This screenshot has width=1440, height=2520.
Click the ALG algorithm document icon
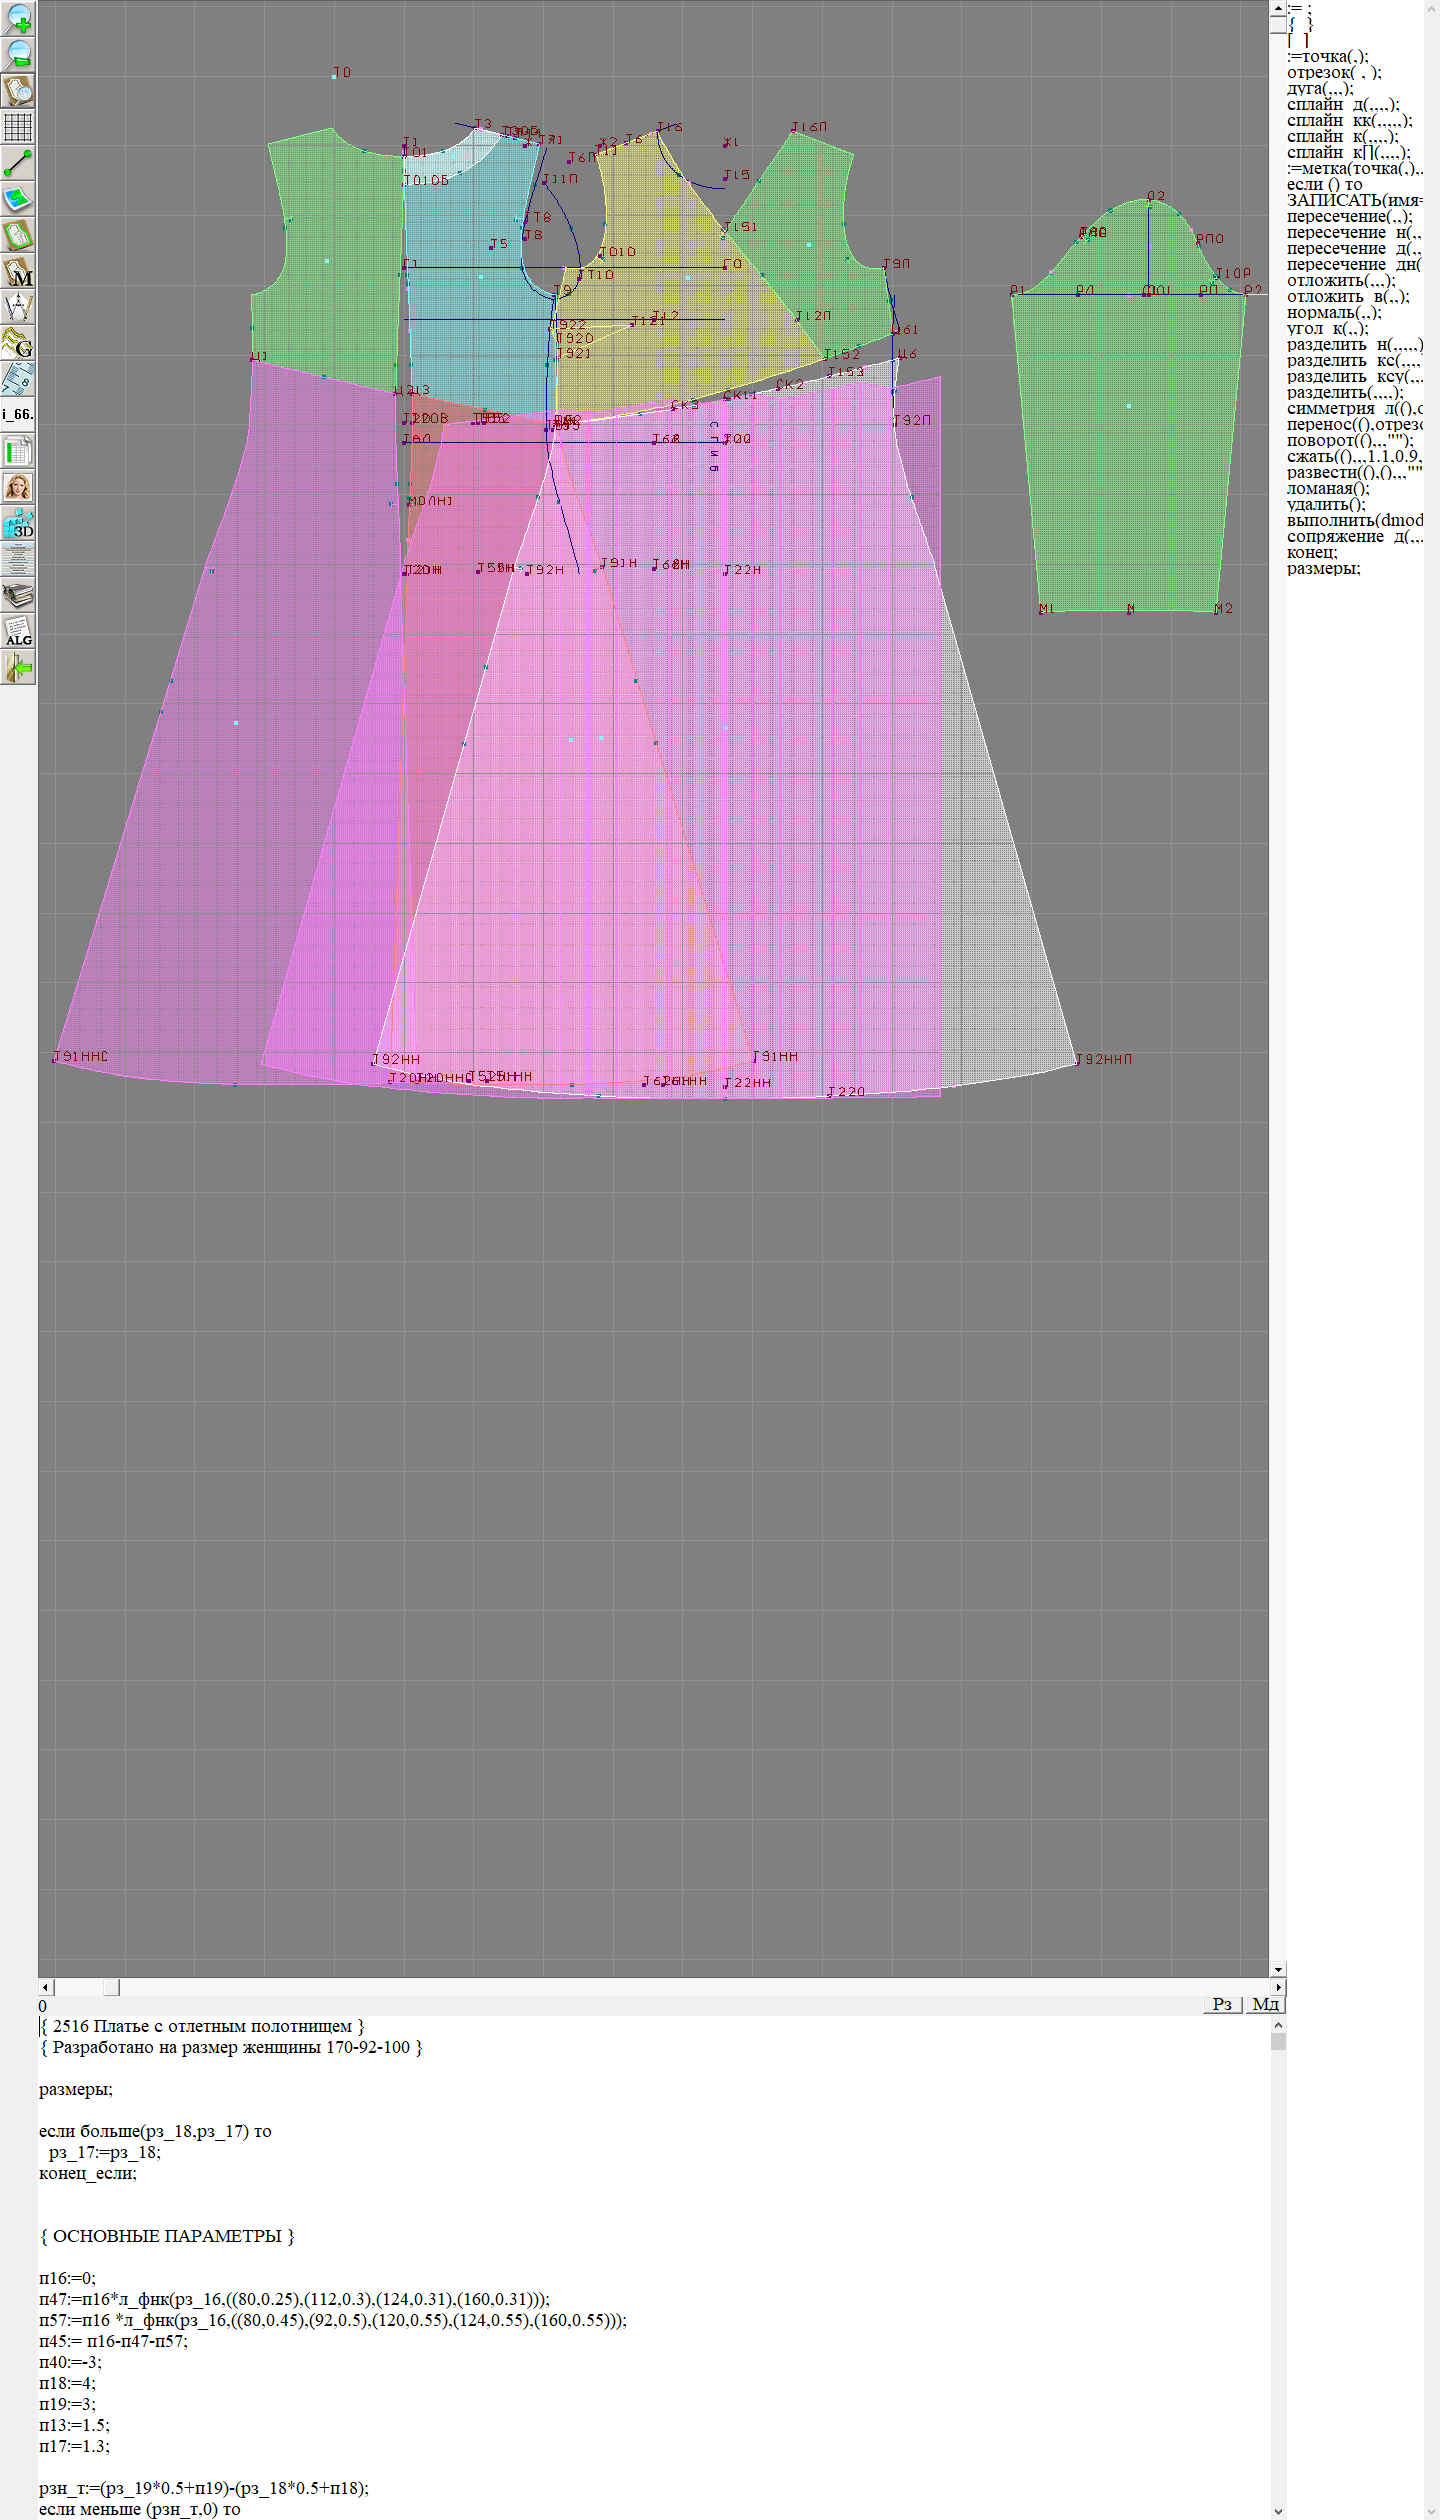18,631
